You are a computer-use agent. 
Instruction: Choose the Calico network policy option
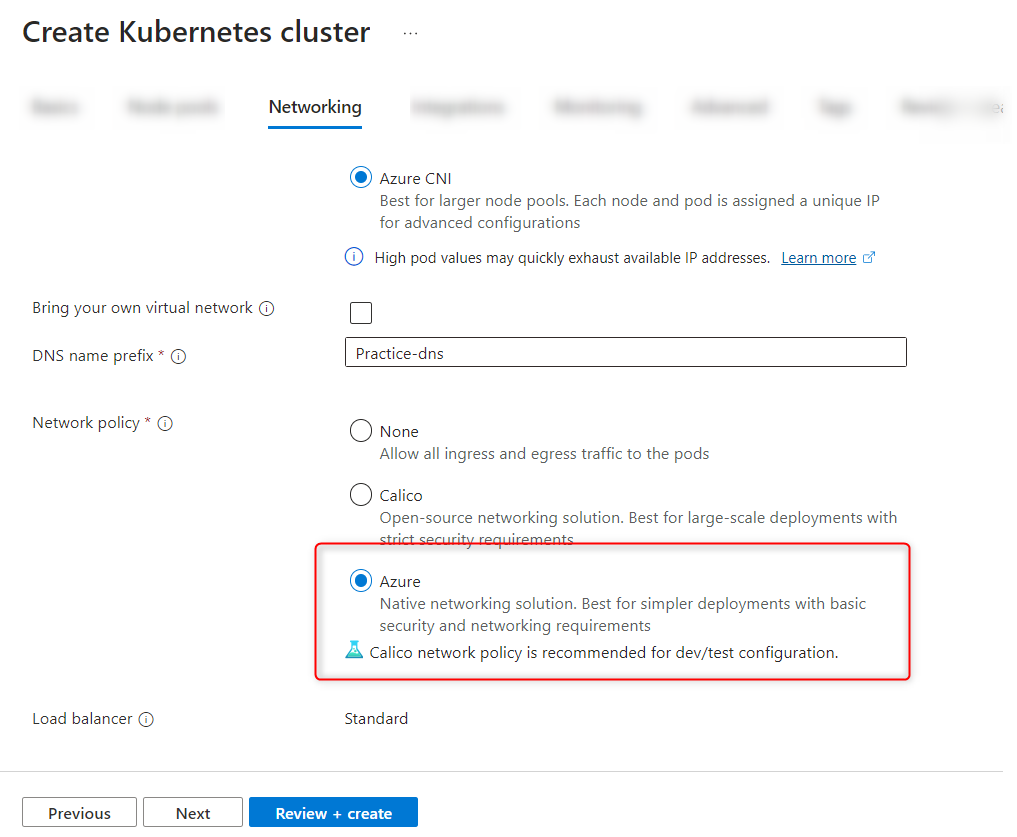(361, 494)
